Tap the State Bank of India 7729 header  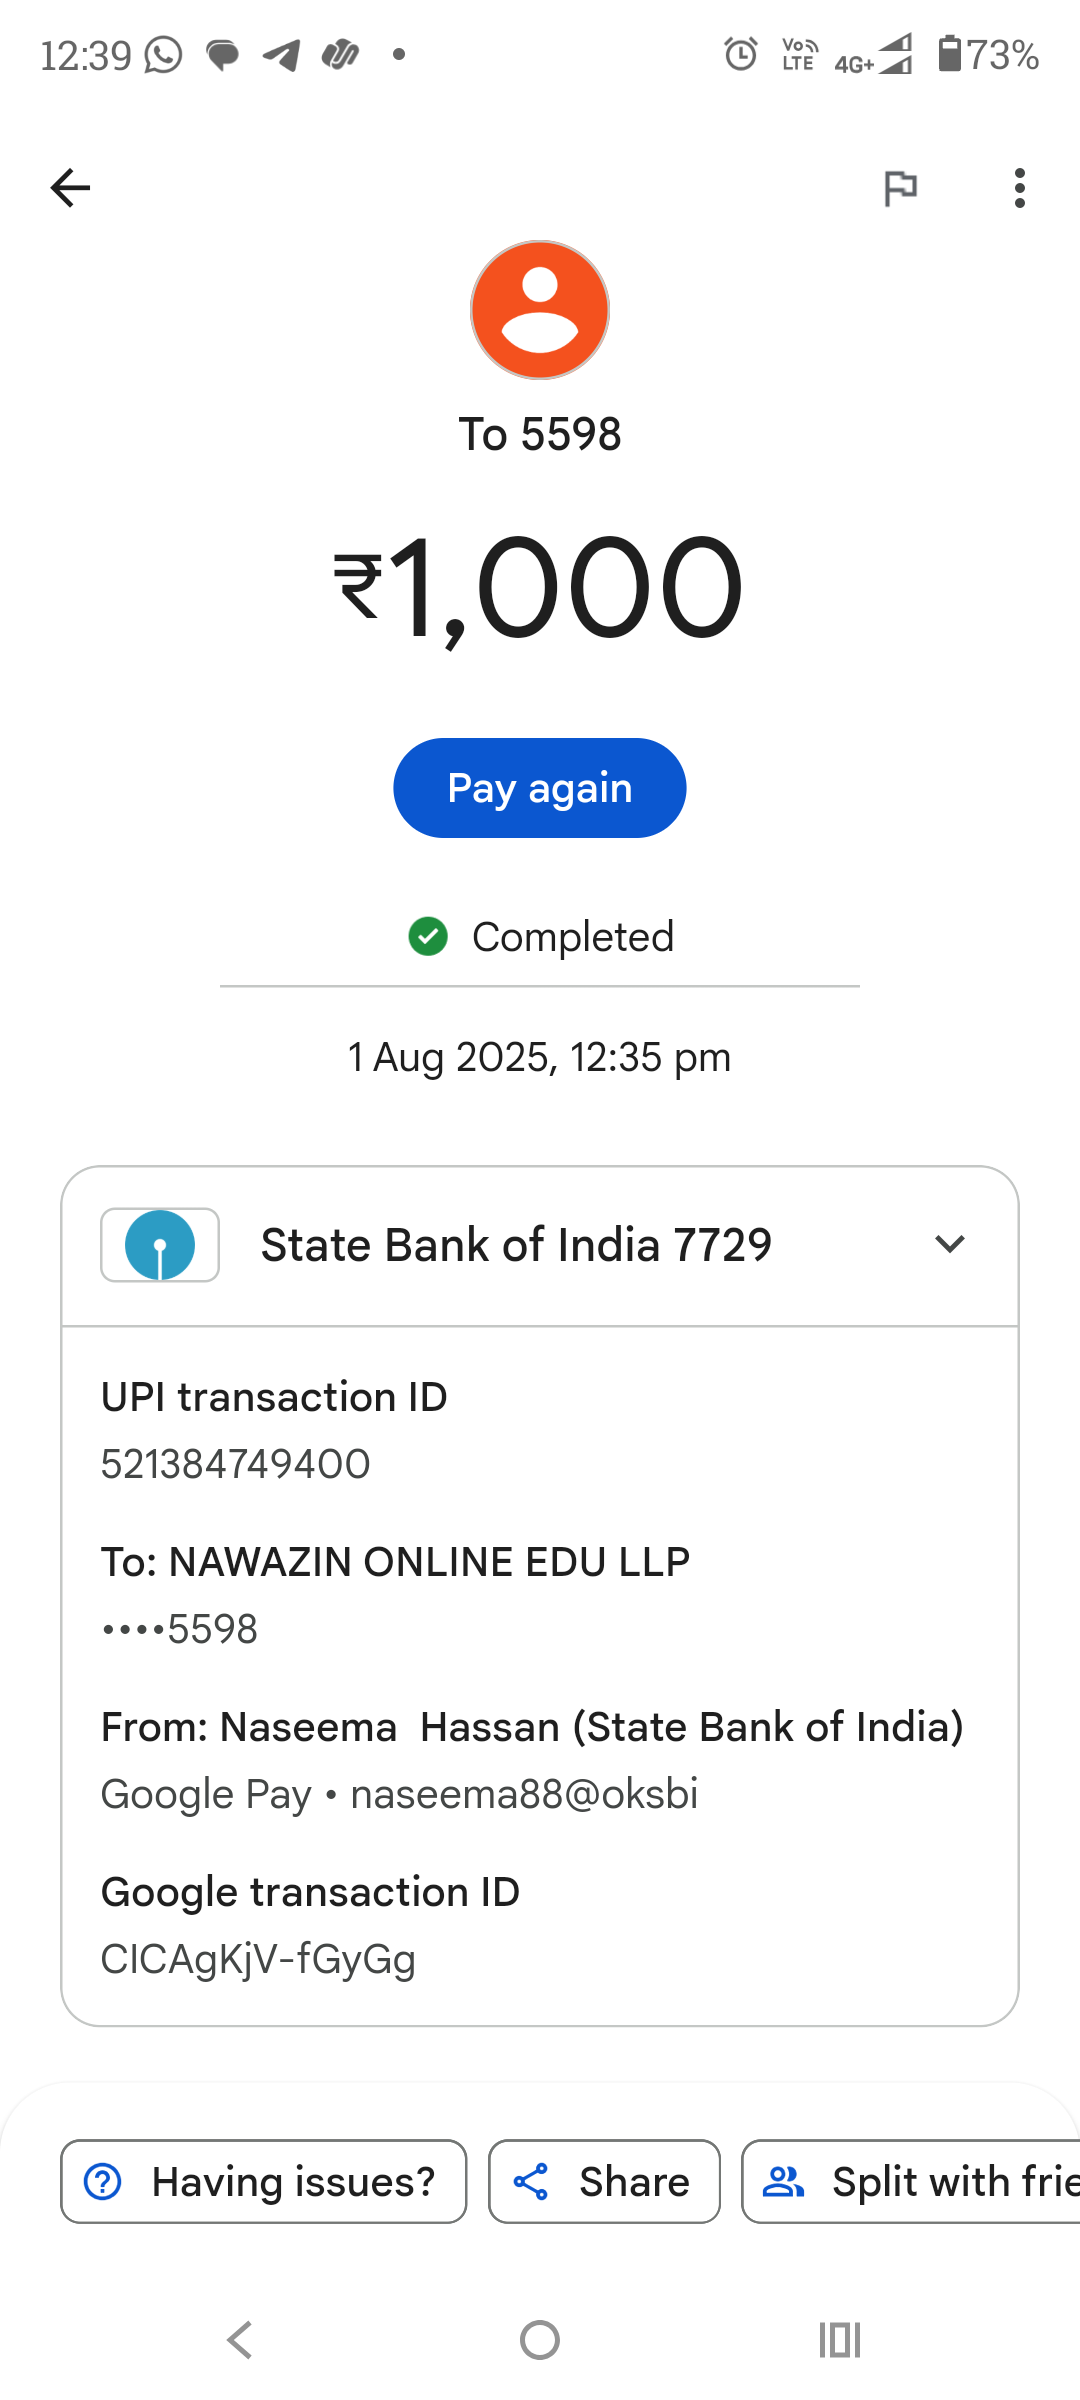[516, 1245]
